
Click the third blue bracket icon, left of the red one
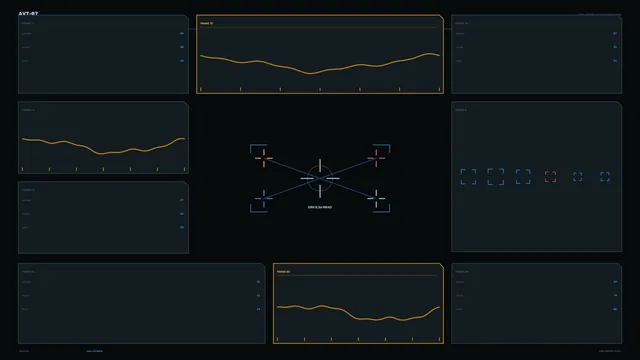523,177
